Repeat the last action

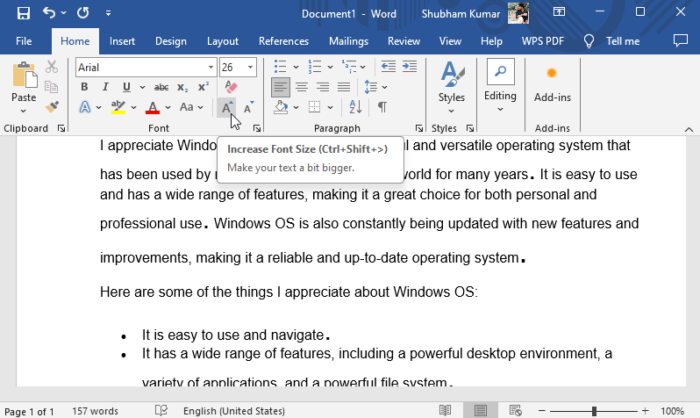[x=83, y=13]
